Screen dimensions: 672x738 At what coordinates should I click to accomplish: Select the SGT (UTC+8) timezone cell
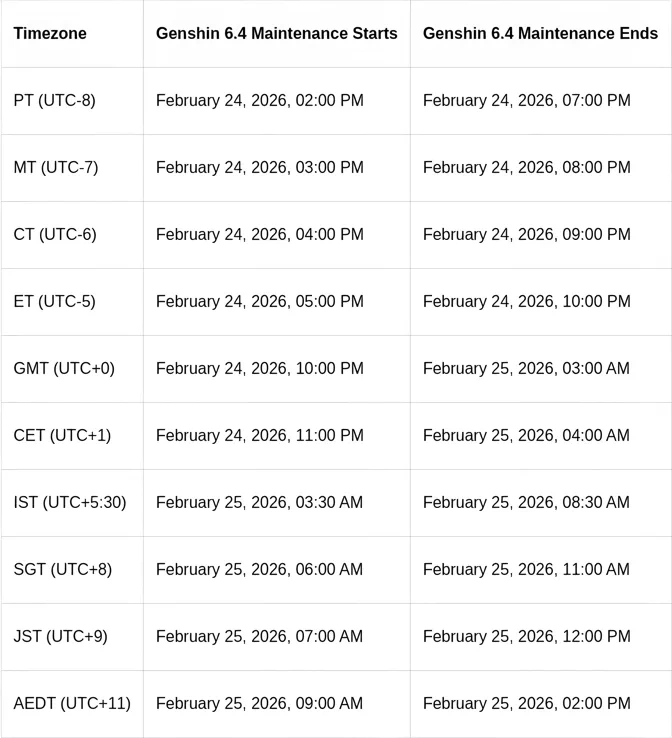pyautogui.click(x=63, y=570)
